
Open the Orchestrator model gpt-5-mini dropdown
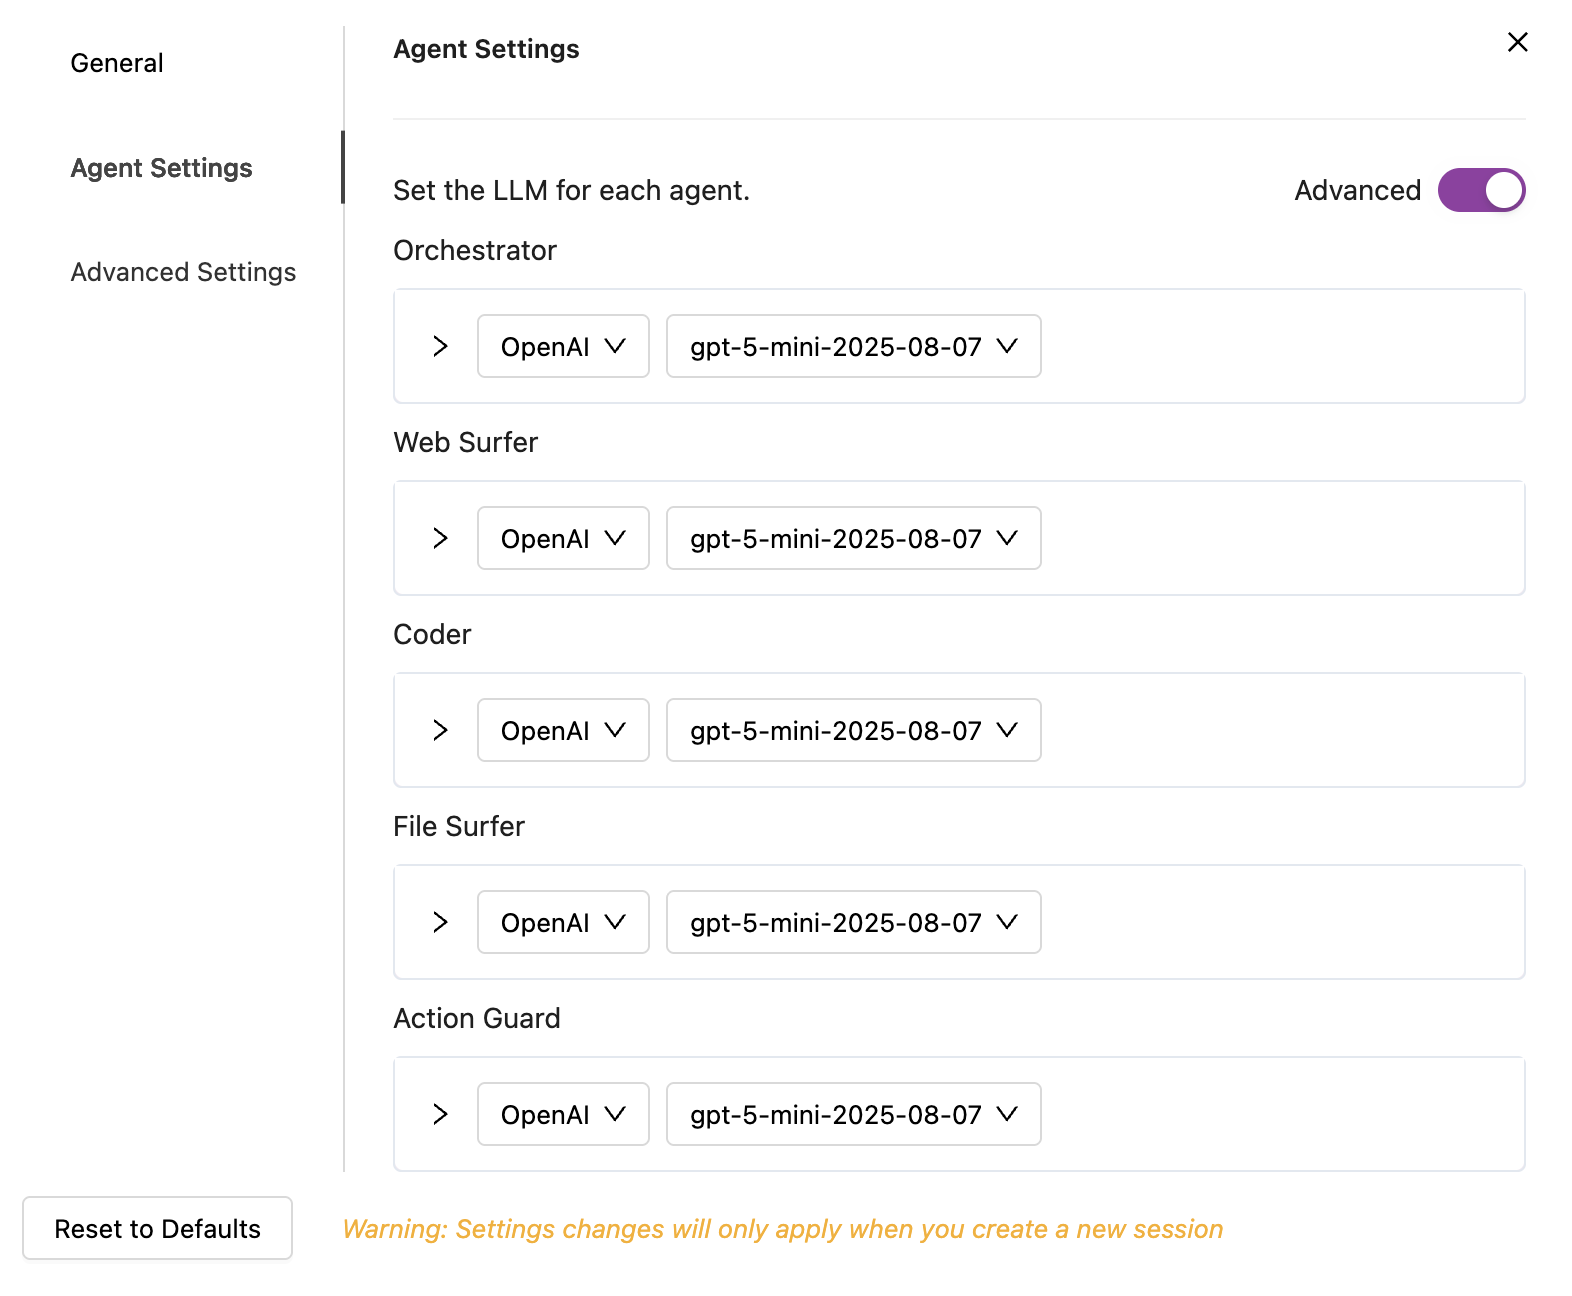pos(853,346)
